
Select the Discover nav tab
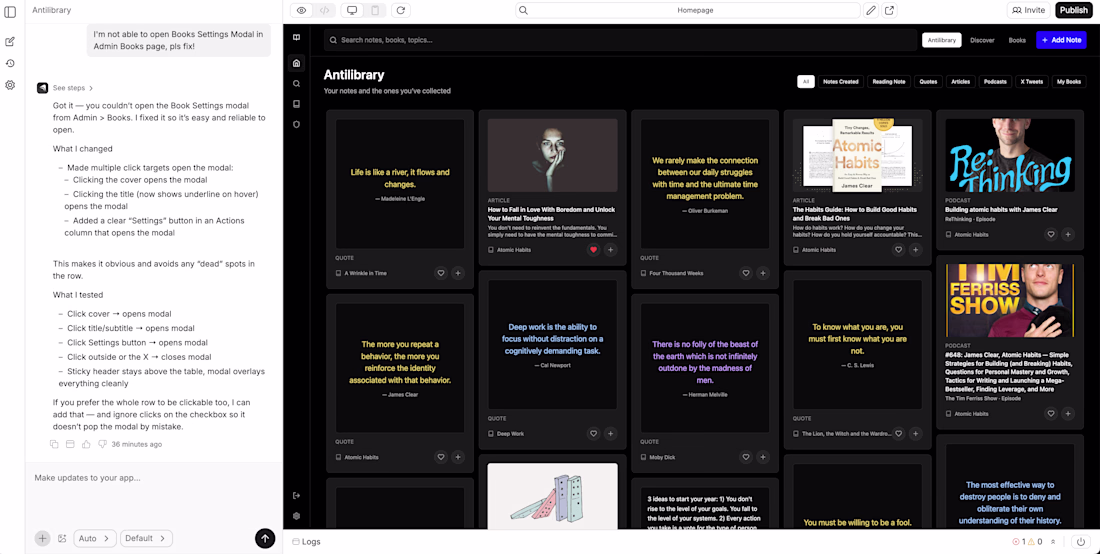[982, 40]
